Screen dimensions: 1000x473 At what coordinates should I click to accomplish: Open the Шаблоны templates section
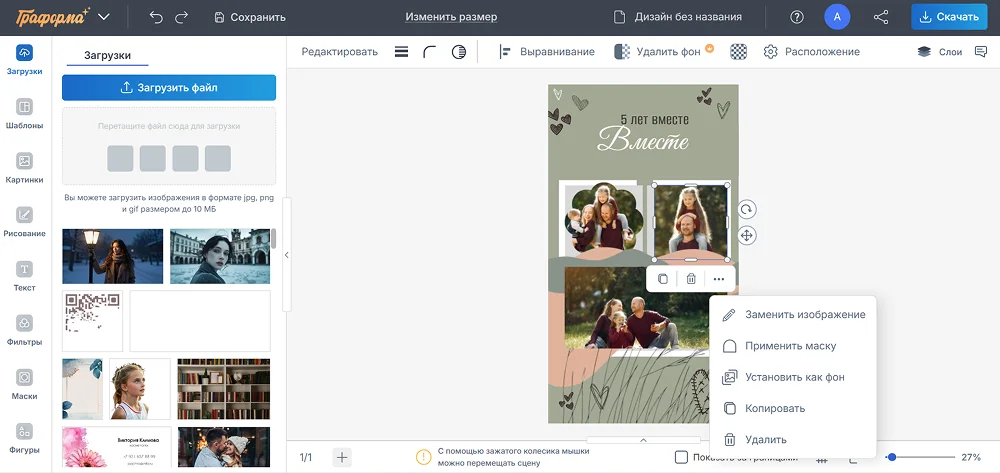coord(24,115)
